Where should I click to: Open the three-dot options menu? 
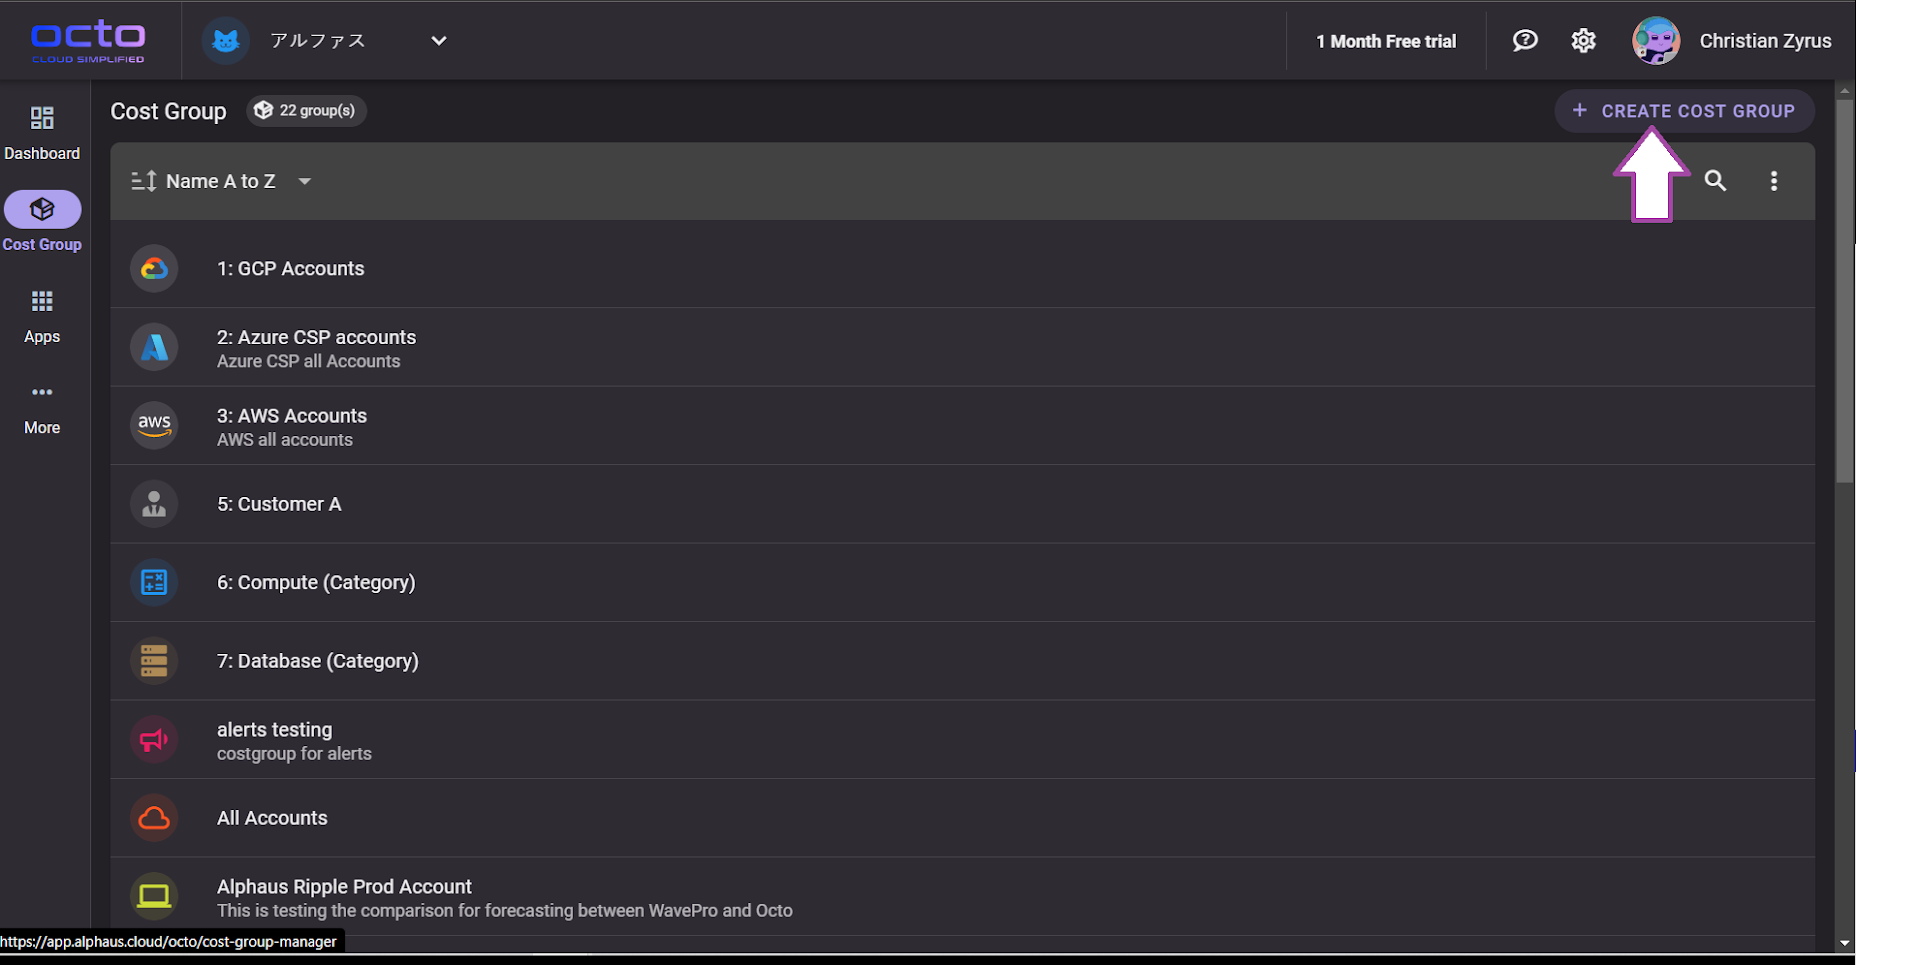click(1774, 181)
